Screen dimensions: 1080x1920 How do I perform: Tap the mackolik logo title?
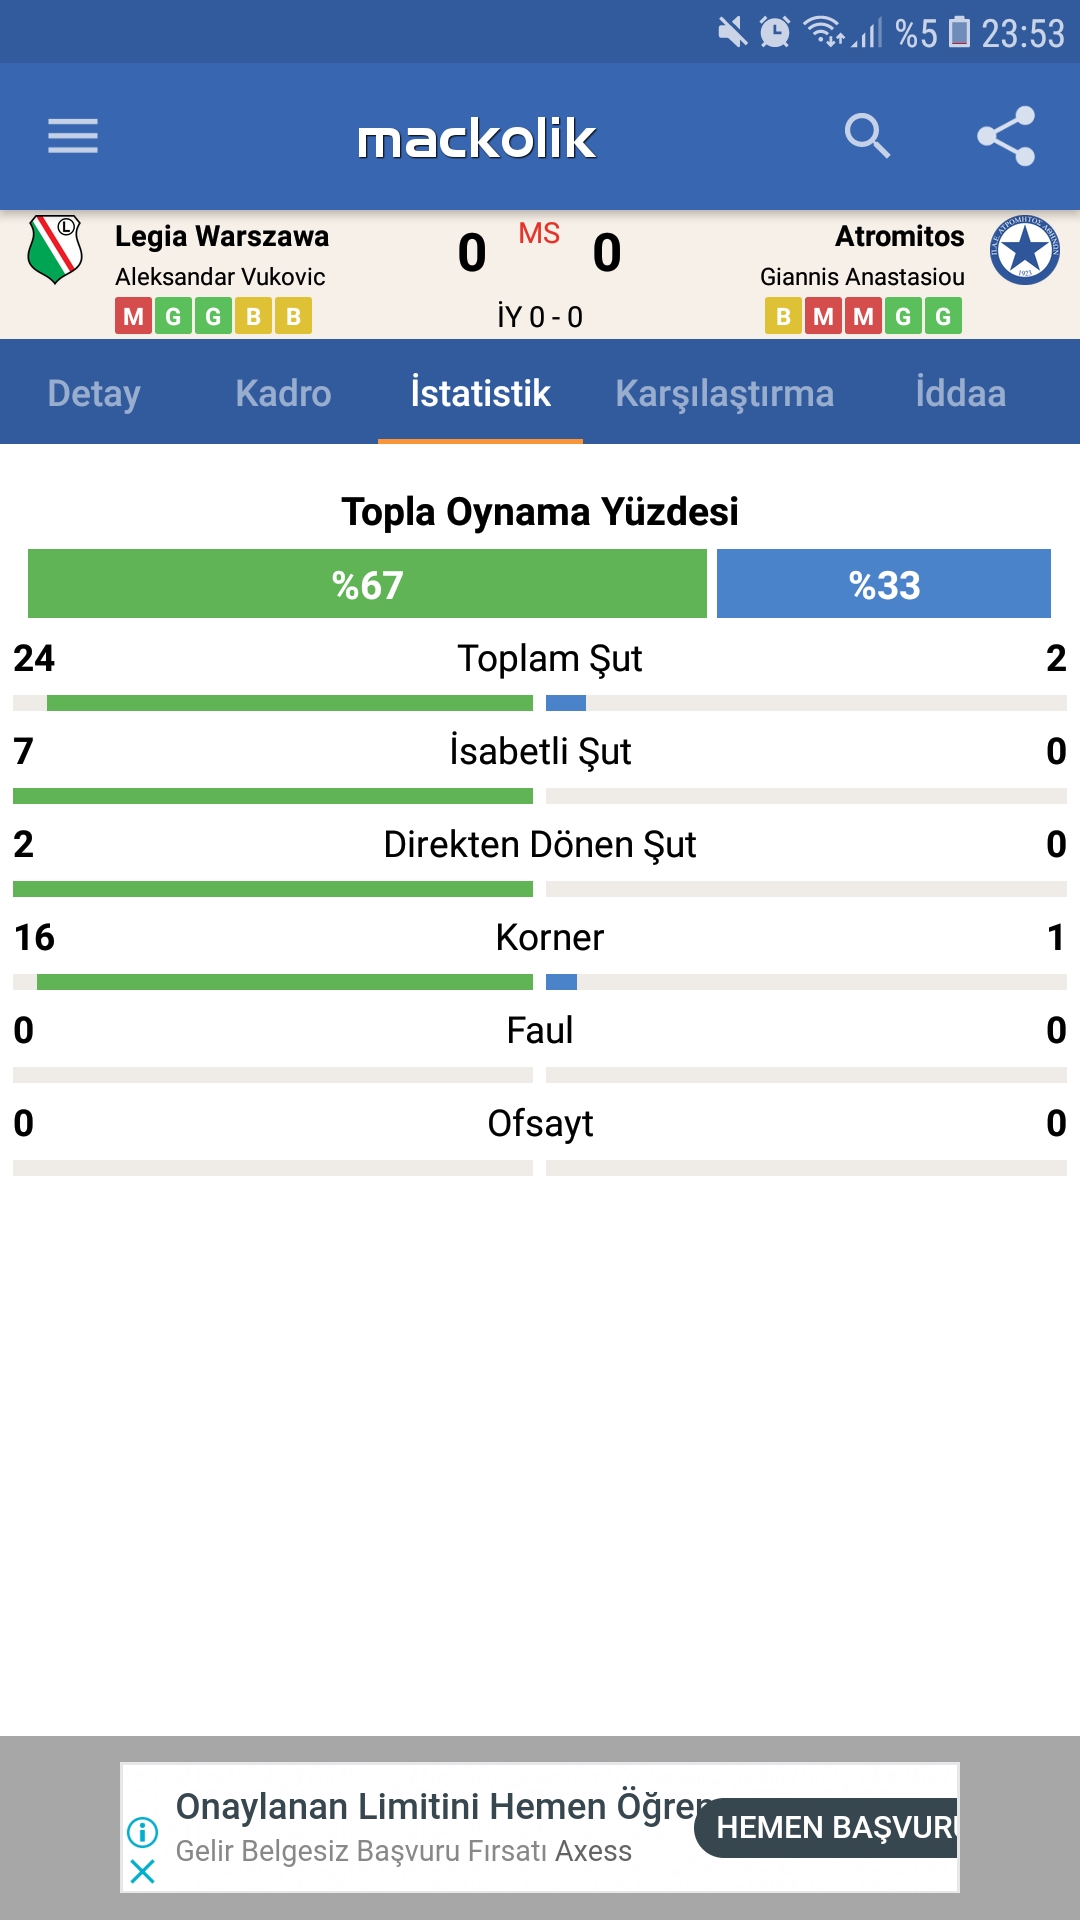477,138
